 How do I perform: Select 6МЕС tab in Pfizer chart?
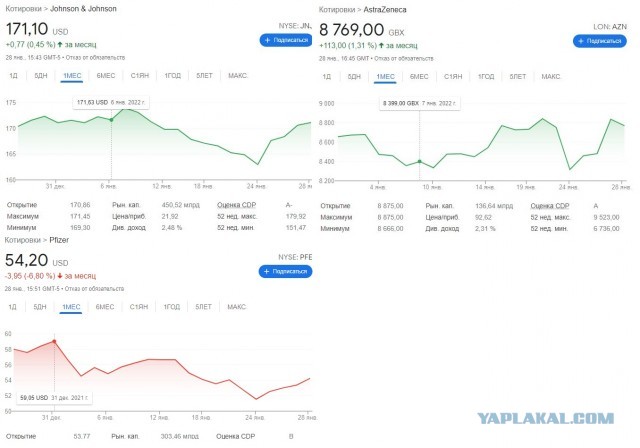[x=105, y=307]
